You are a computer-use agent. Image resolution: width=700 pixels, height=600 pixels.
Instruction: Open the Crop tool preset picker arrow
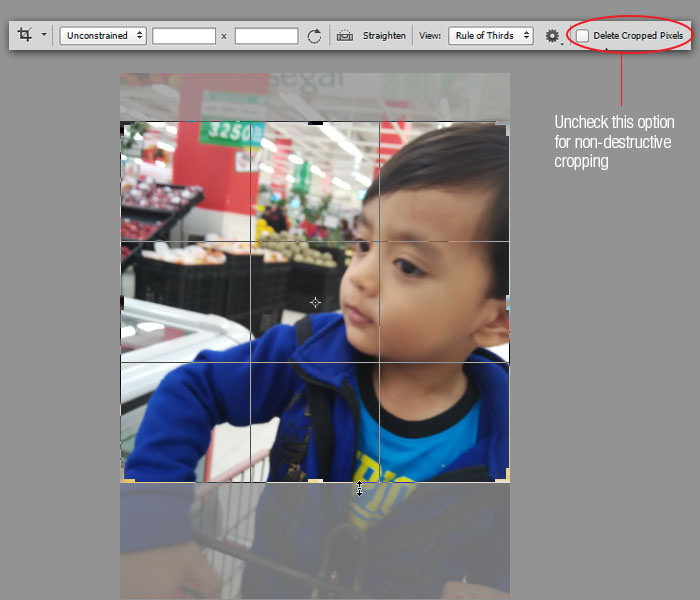tap(43, 35)
